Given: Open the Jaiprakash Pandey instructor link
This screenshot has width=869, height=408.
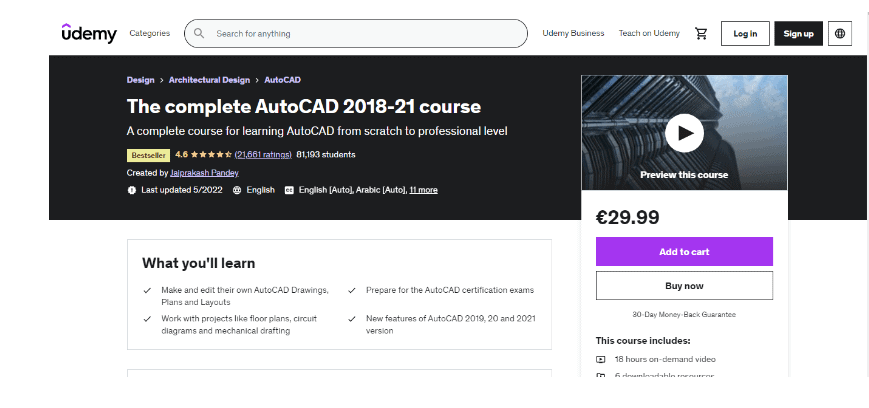Looking at the screenshot, I should pyautogui.click(x=204, y=173).
